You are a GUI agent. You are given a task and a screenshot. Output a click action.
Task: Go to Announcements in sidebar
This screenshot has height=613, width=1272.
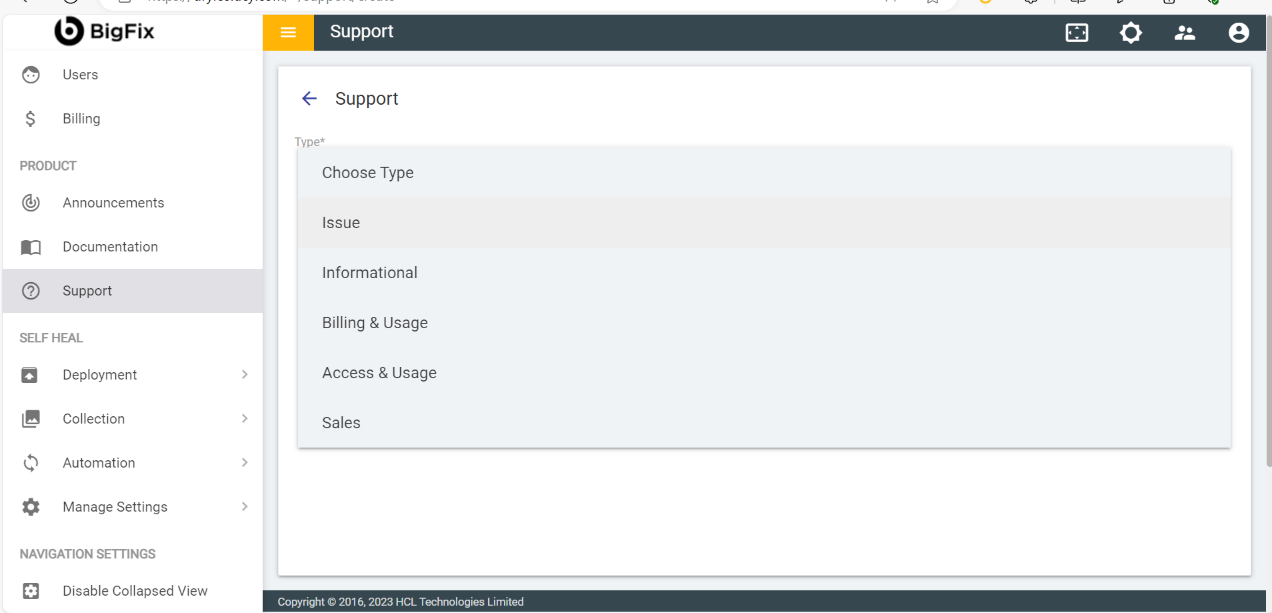tap(133, 203)
